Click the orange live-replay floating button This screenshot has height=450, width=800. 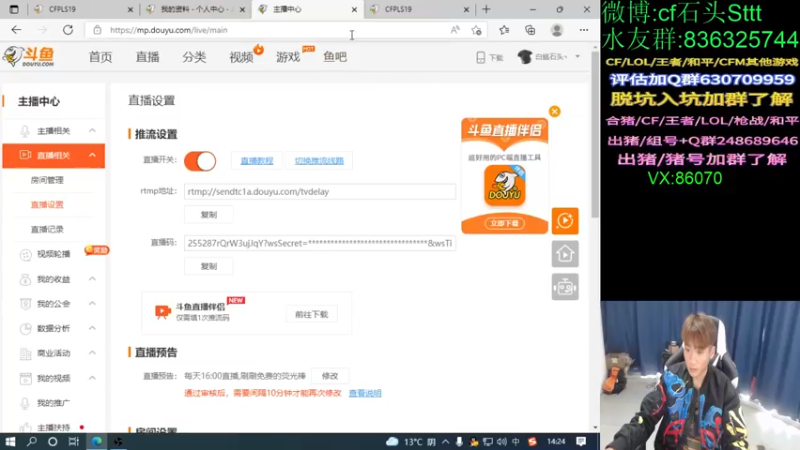[565, 221]
